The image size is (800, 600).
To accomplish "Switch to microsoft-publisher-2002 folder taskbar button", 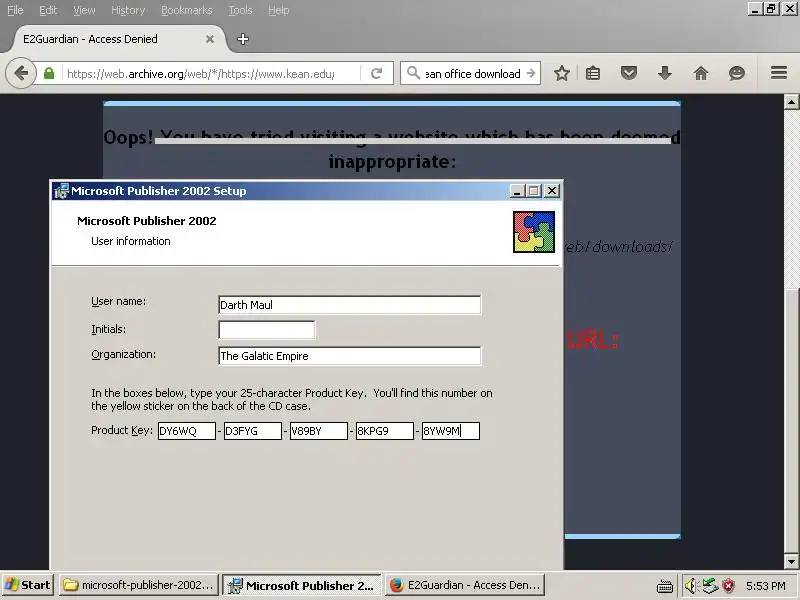I will (x=139, y=585).
